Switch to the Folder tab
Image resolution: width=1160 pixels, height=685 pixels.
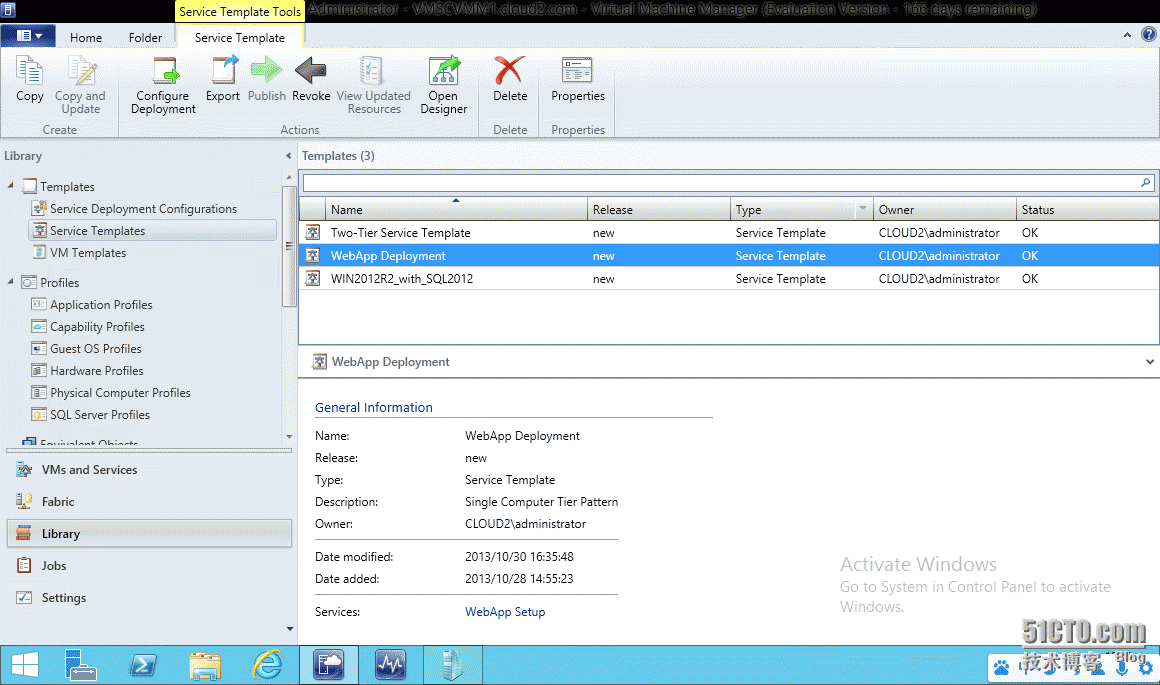145,38
